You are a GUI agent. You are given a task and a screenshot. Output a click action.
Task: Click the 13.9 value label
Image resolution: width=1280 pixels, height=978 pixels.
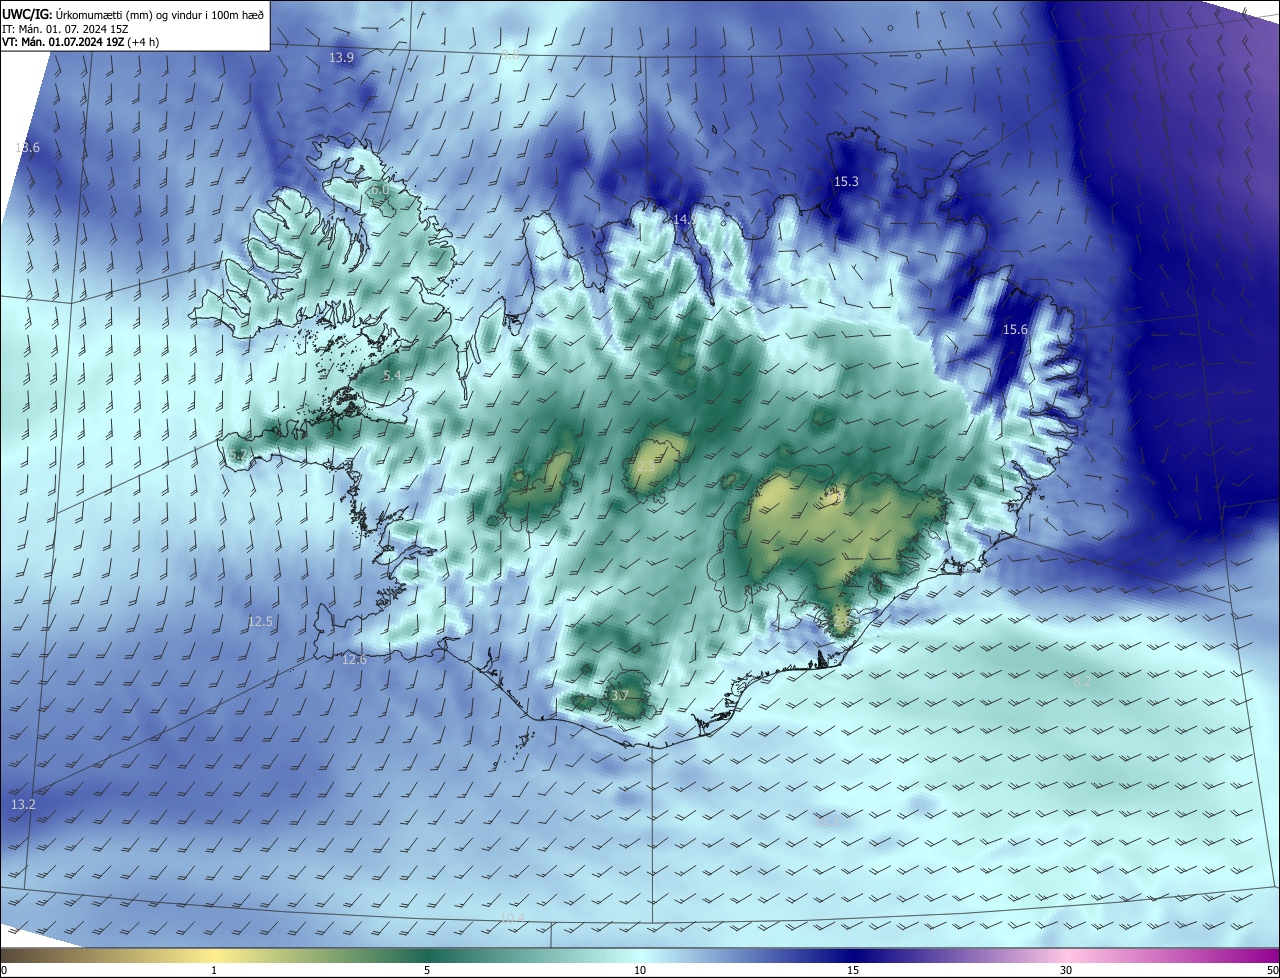(342, 58)
